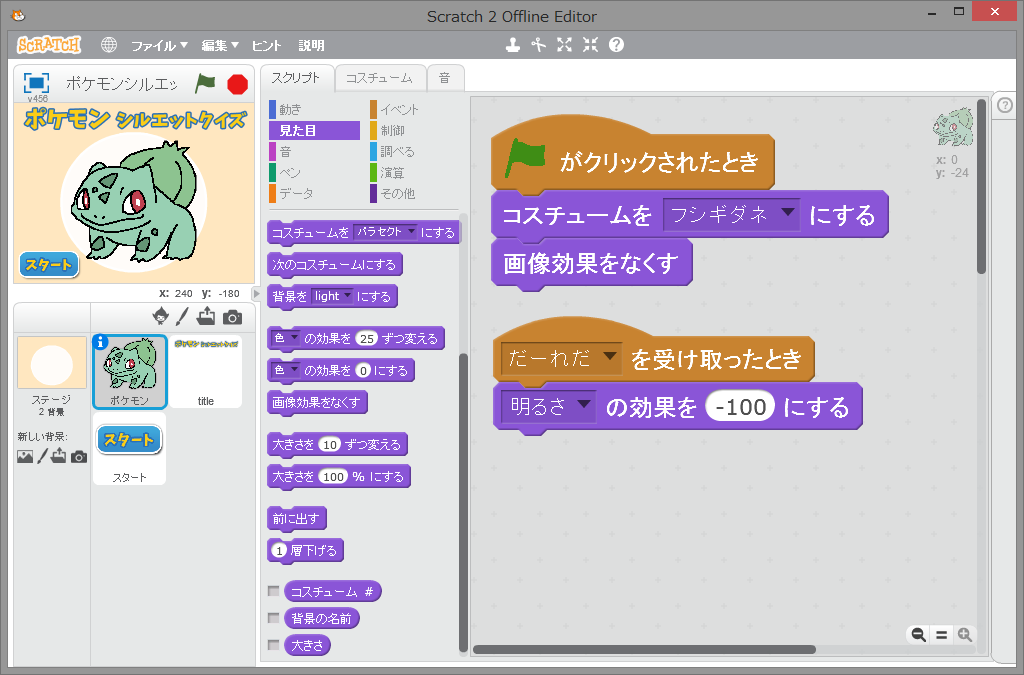Click the Block help question mark icon
Screen dimensions: 1024x675
point(616,45)
